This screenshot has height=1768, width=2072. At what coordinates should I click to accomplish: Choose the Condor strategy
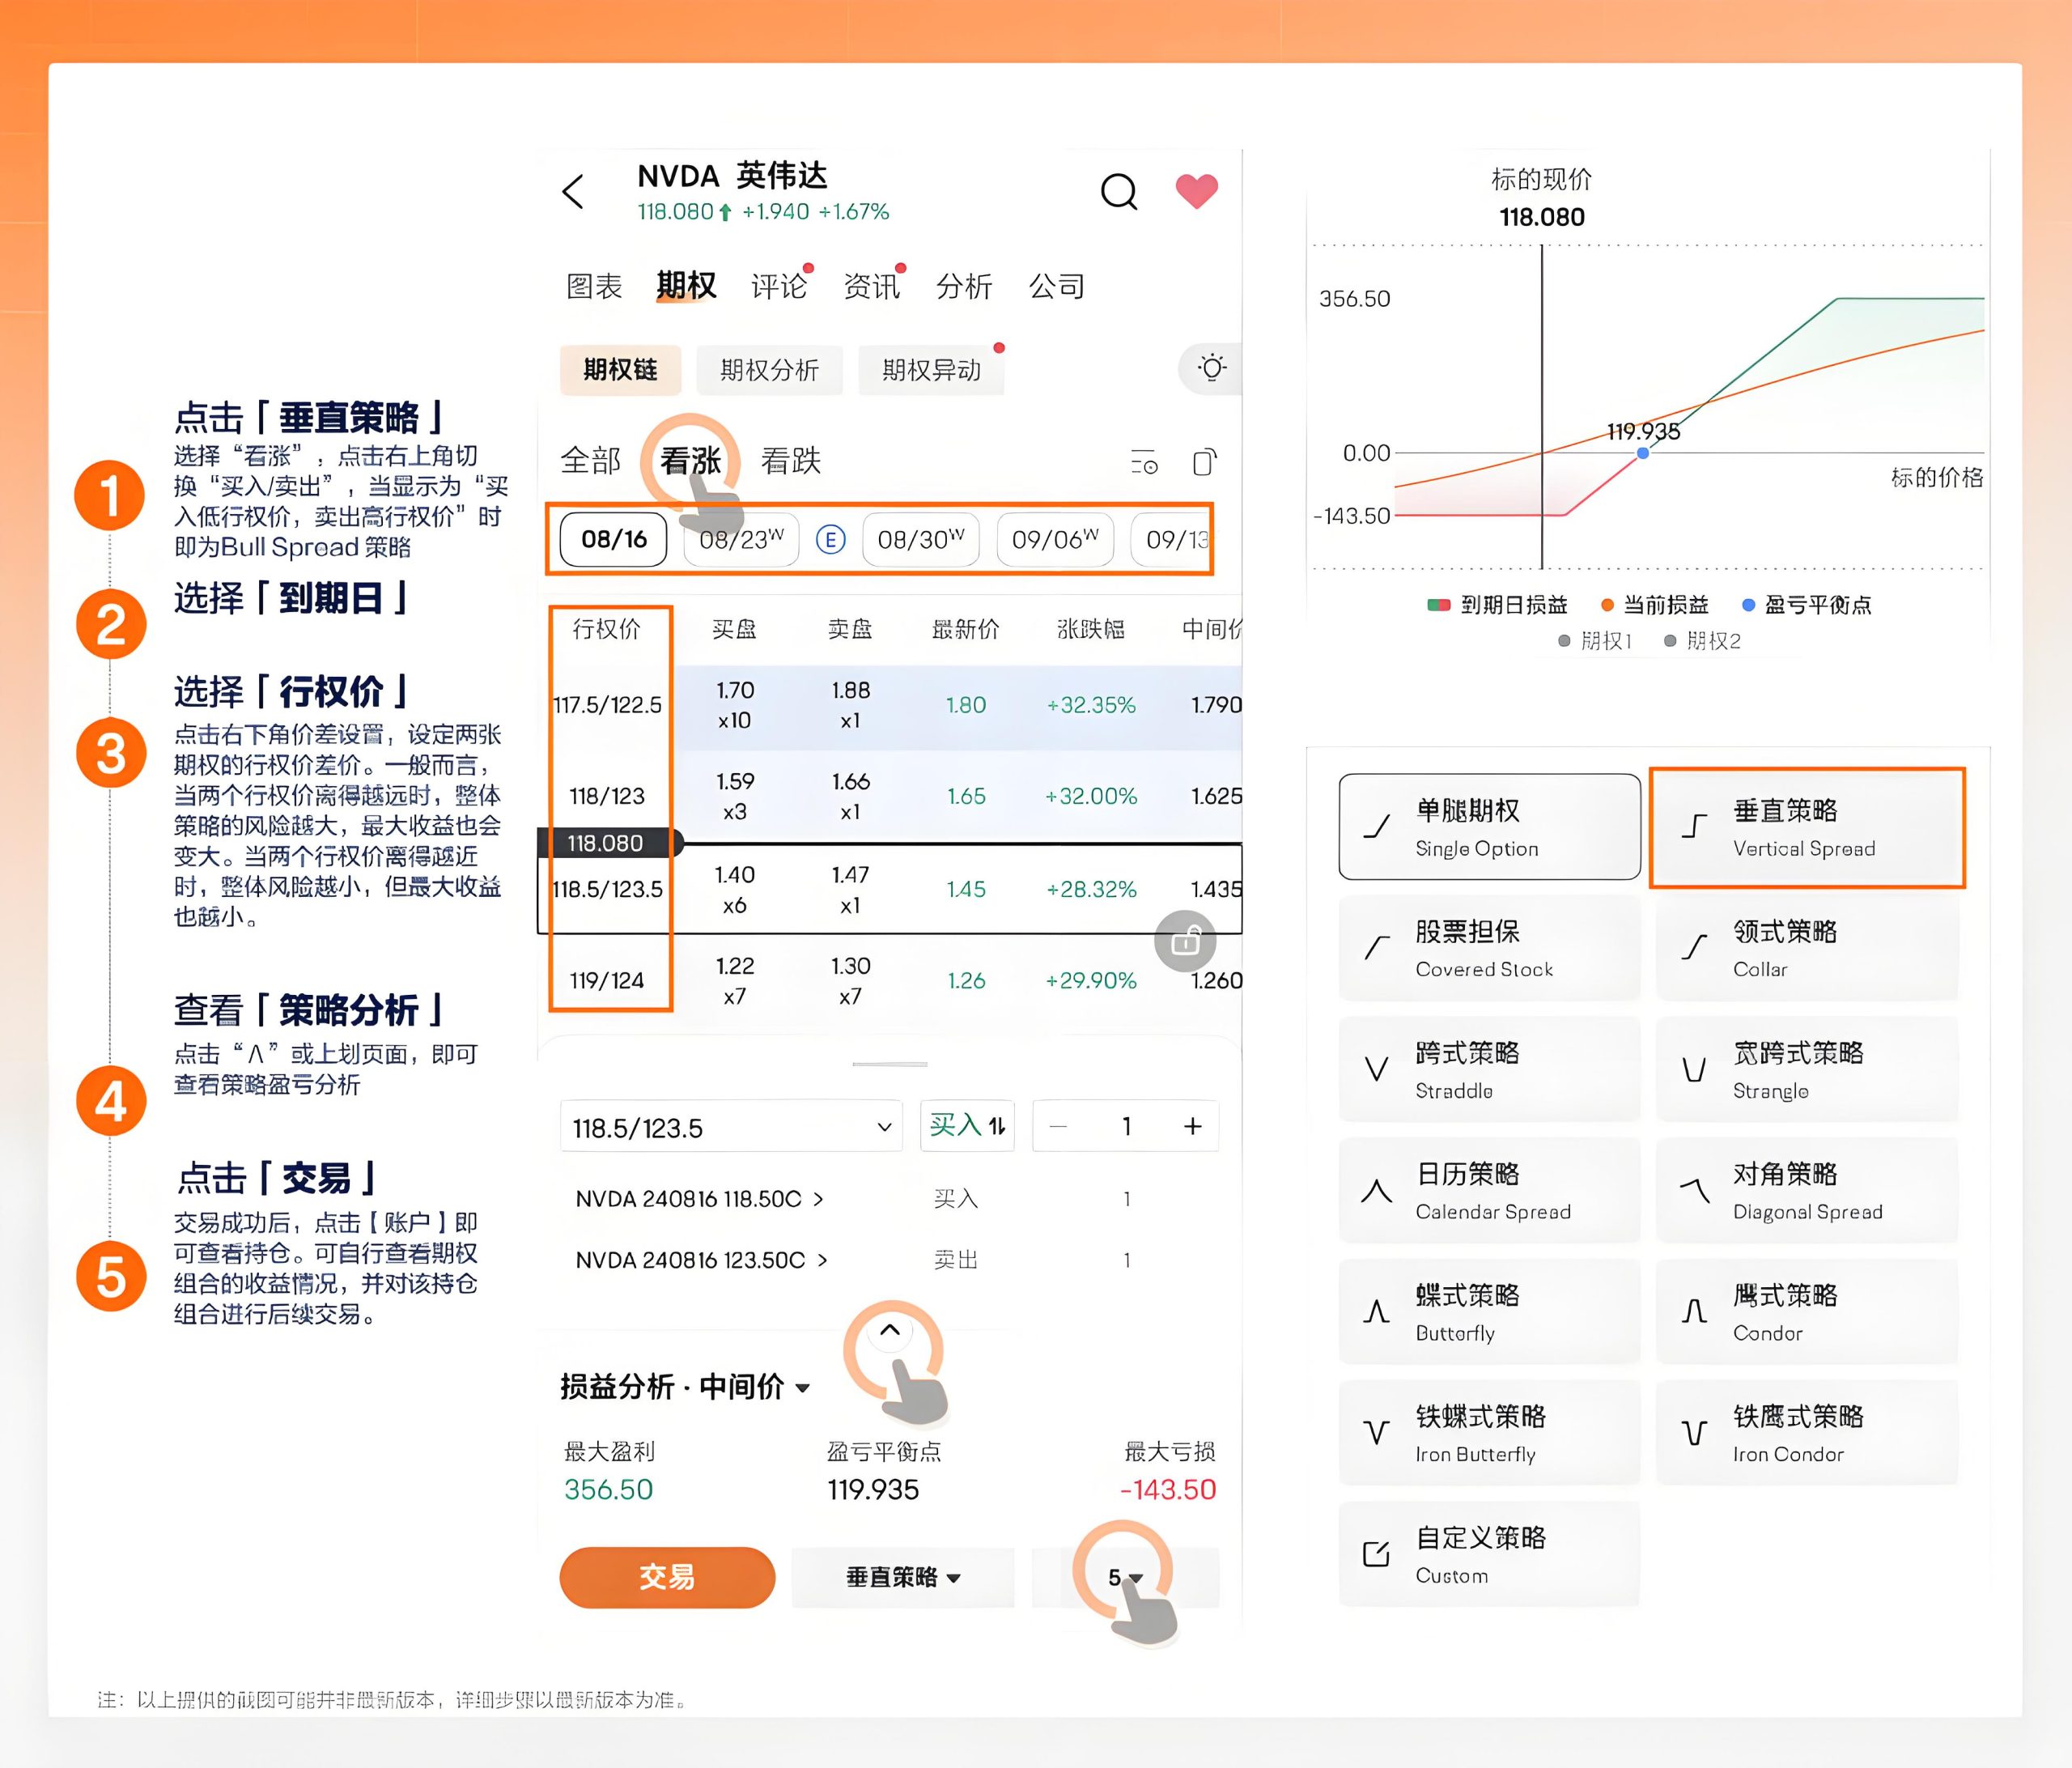1807,1311
